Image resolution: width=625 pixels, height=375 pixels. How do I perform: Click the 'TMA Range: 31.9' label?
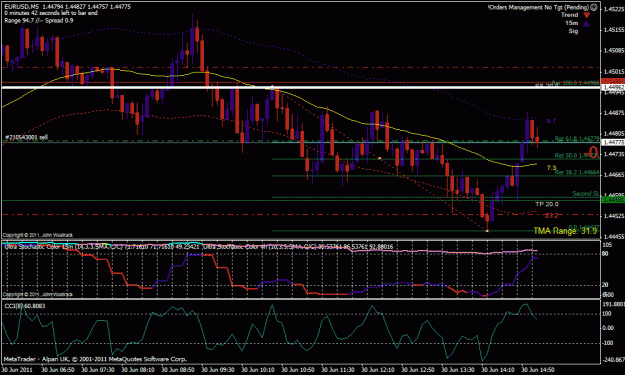pos(565,231)
